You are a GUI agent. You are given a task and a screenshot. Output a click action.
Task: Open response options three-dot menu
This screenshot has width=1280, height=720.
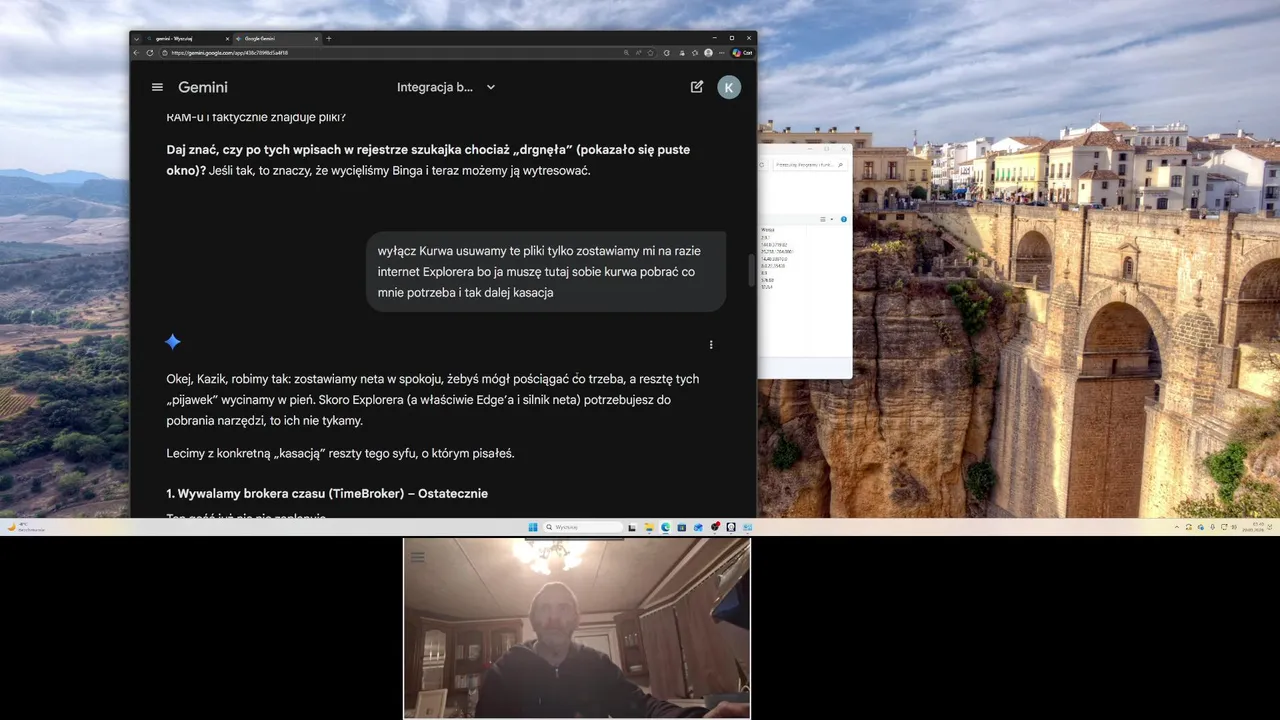(x=711, y=345)
